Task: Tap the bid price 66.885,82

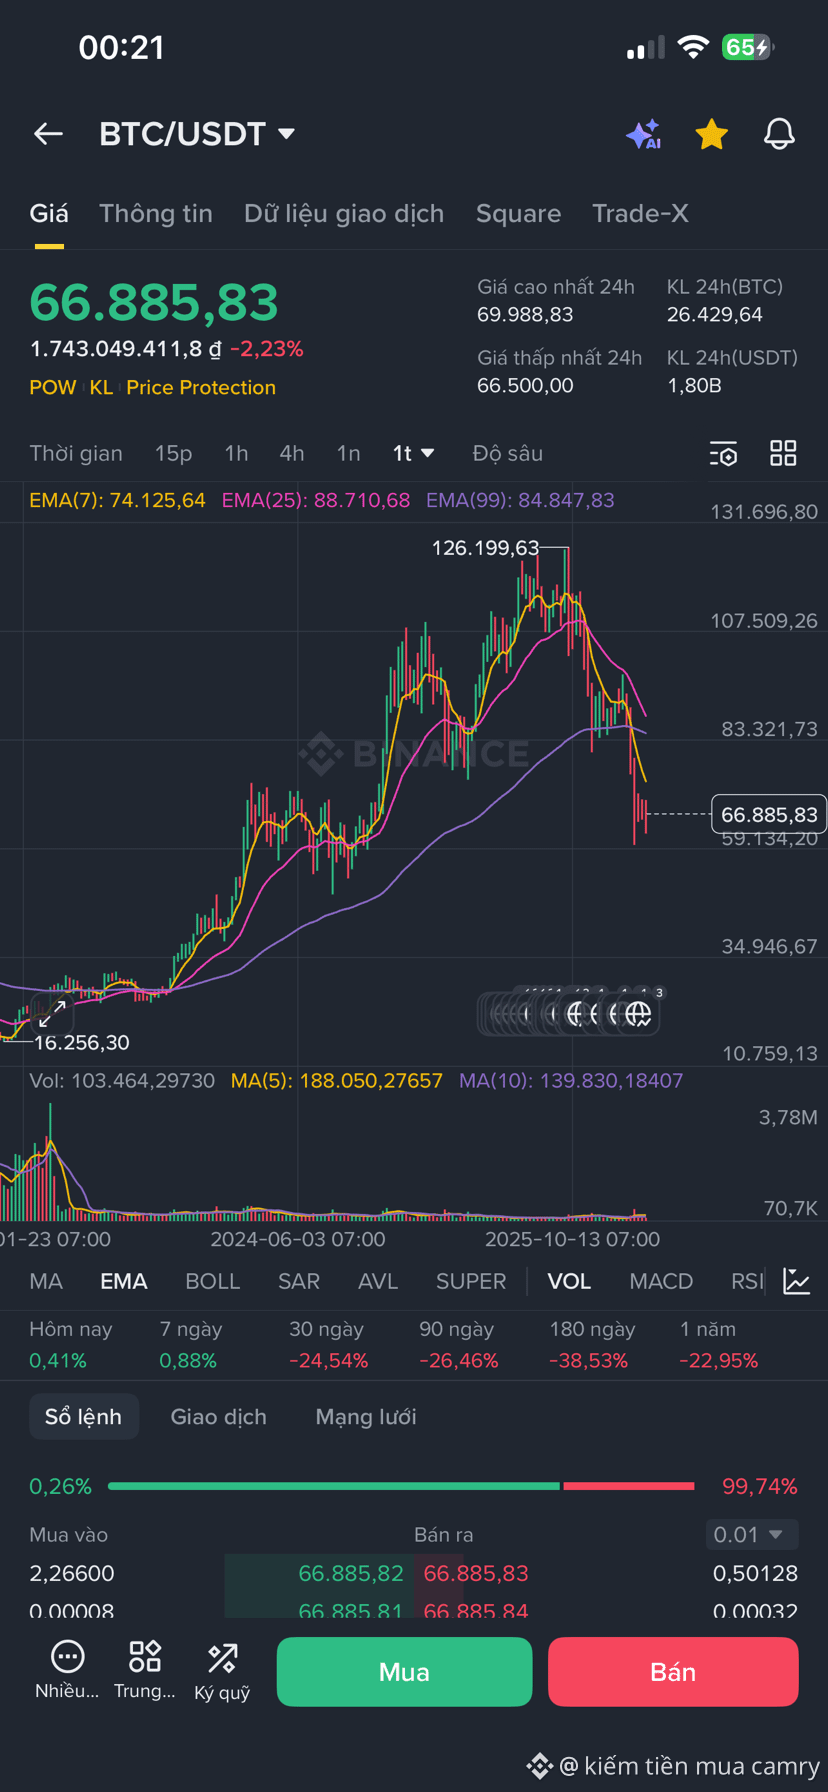Action: coord(351,1573)
